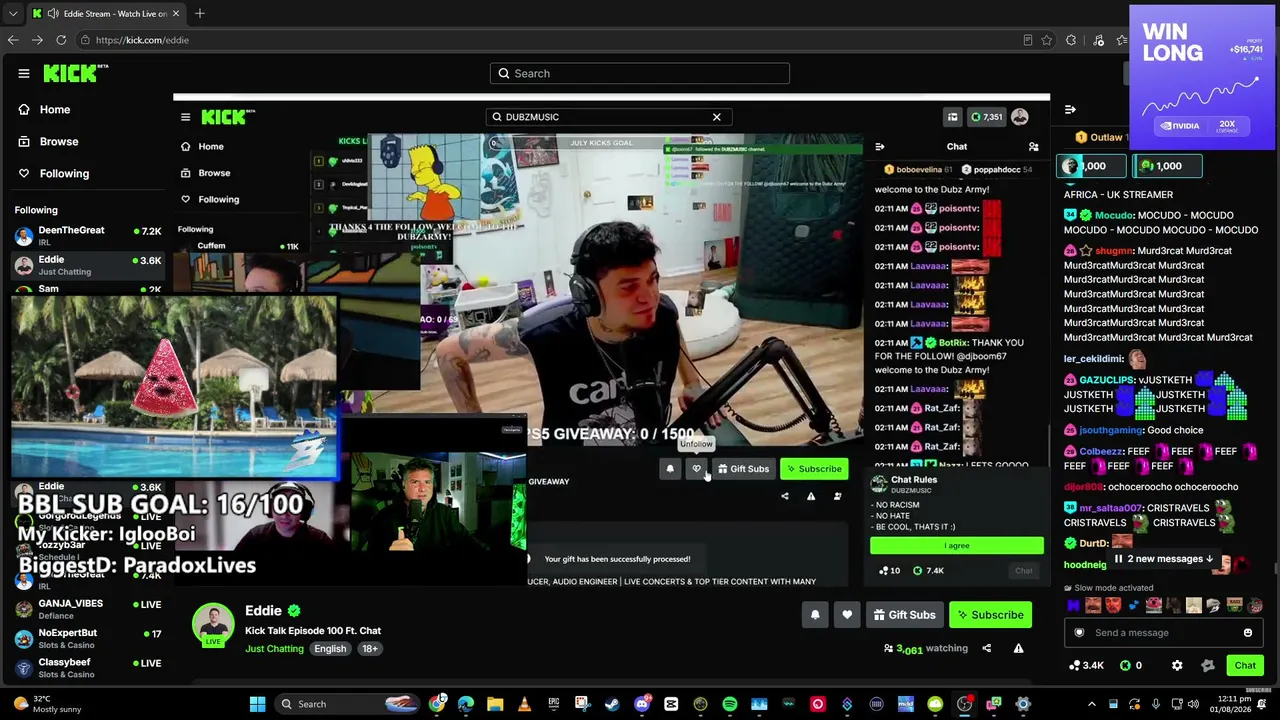Toggle follow heart for Eddie channel
1280x720 pixels.
[x=847, y=615]
